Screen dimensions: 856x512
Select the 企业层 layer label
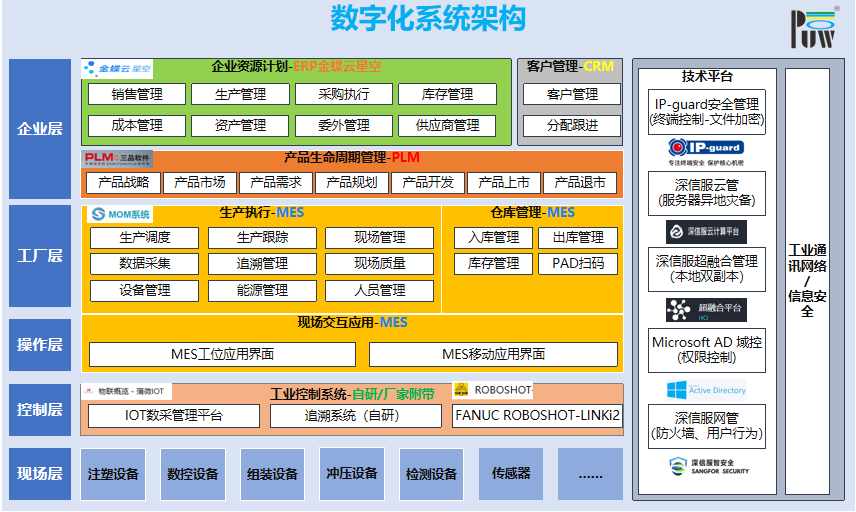click(x=40, y=129)
